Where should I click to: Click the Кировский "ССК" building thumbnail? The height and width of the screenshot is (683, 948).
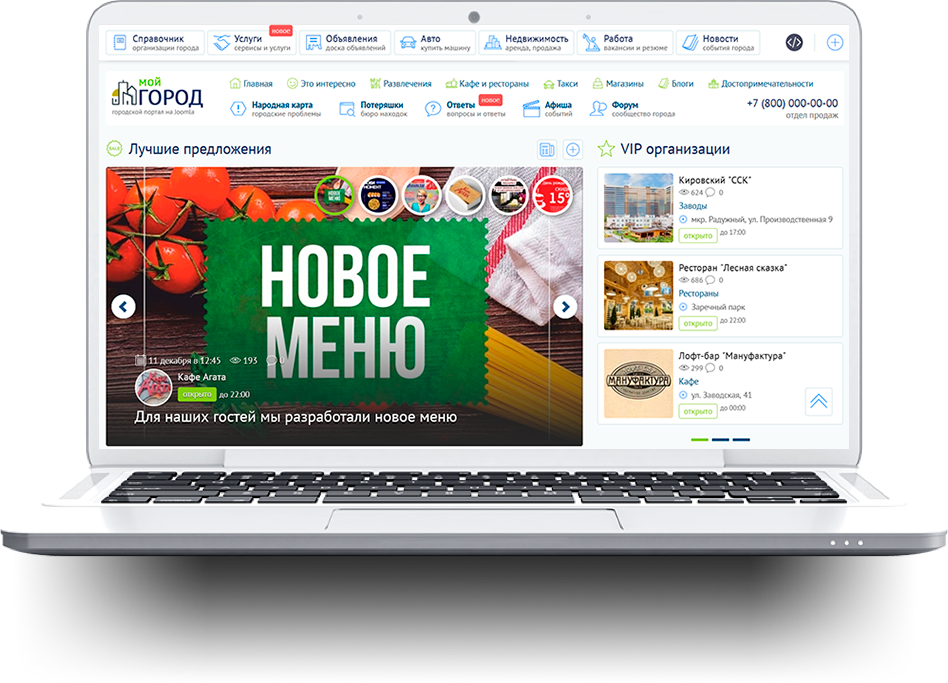click(638, 208)
